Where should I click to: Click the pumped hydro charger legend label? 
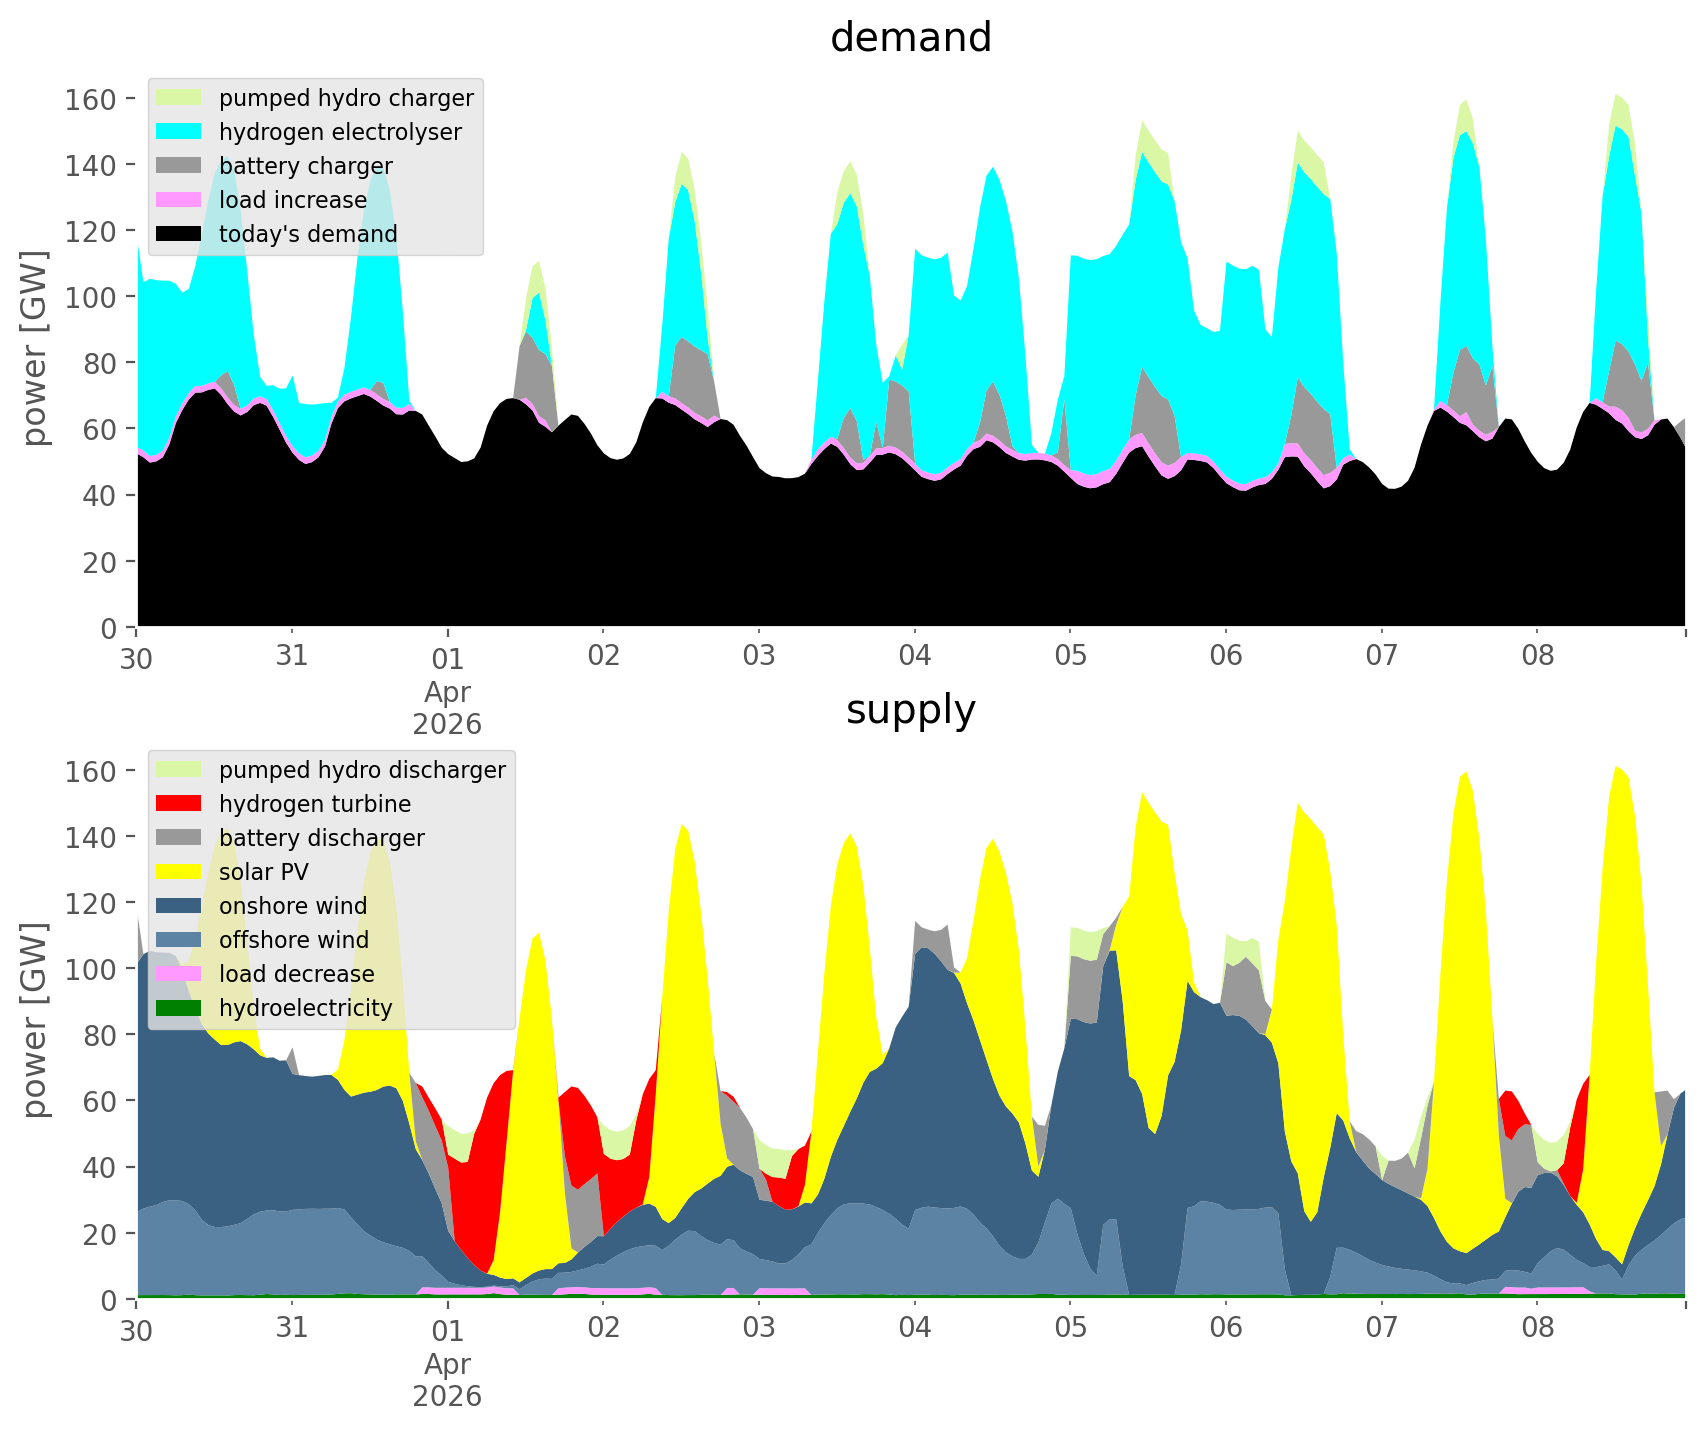[346, 98]
